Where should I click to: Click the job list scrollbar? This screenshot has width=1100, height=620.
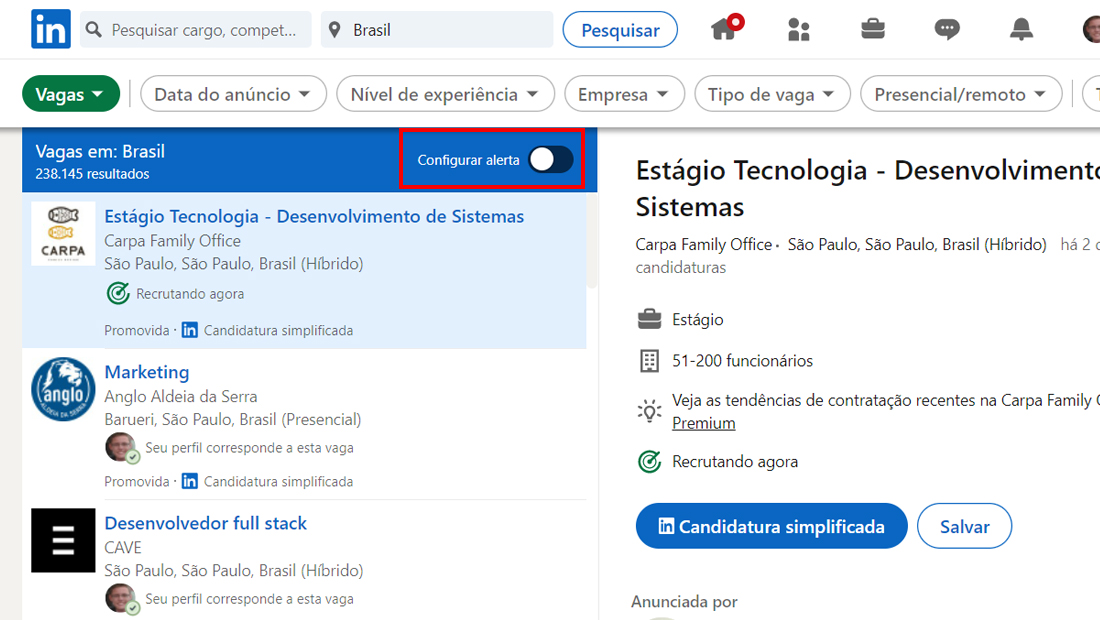tap(592, 242)
